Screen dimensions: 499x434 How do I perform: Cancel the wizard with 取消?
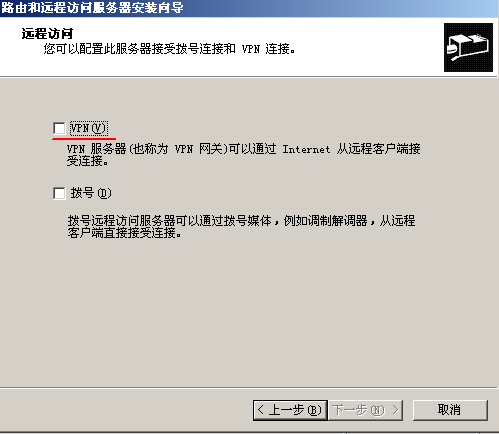tap(450, 410)
